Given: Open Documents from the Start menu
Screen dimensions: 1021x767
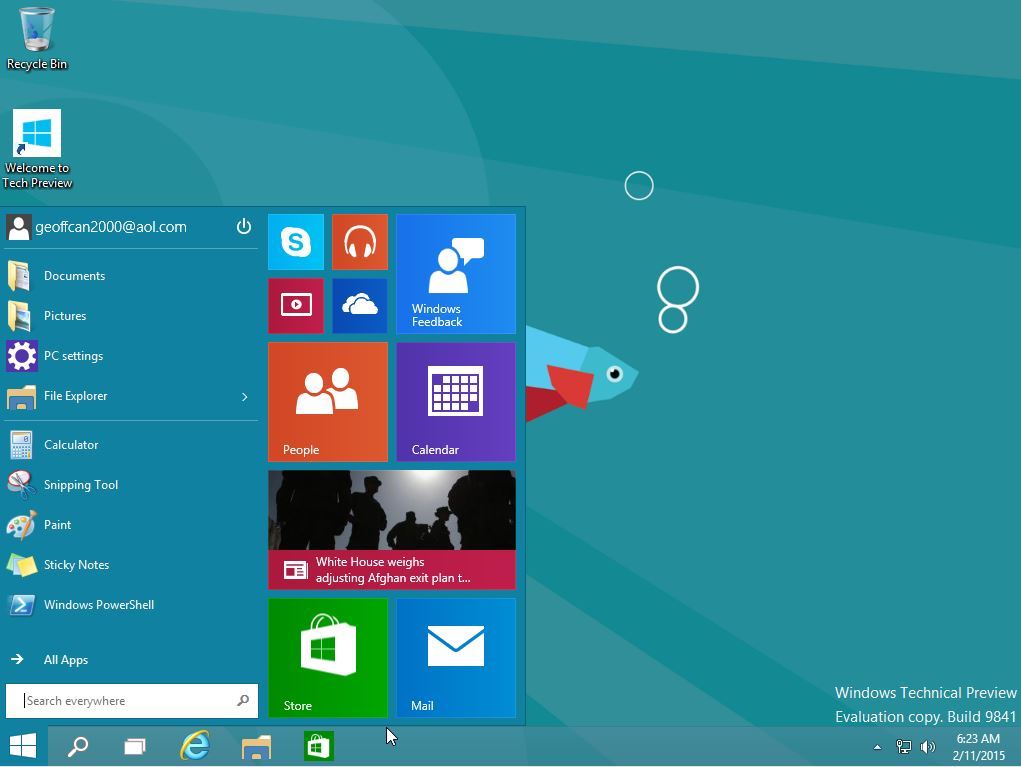Looking at the screenshot, I should coord(132,276).
